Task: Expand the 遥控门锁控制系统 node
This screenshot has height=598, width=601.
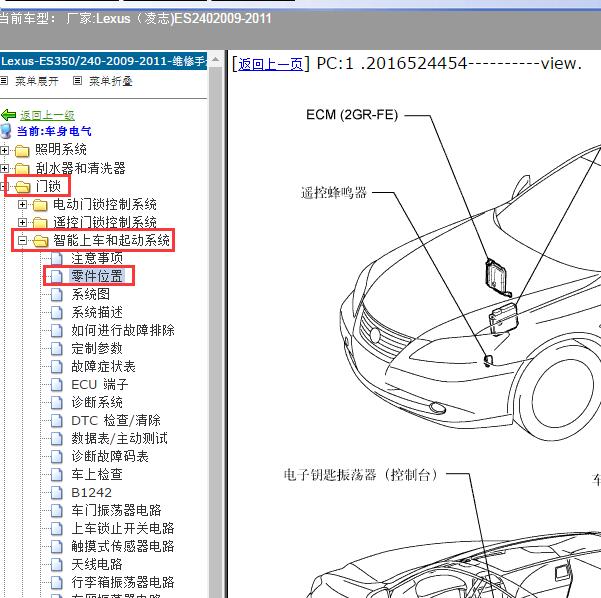Action: pos(22,222)
